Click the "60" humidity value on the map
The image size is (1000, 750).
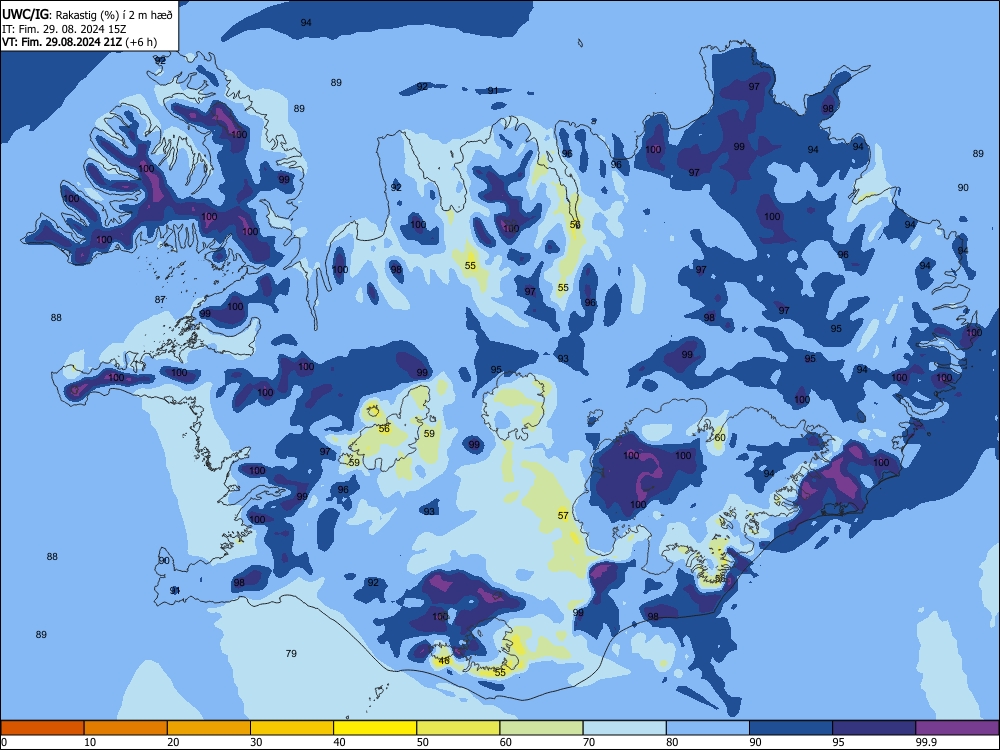pos(719,438)
